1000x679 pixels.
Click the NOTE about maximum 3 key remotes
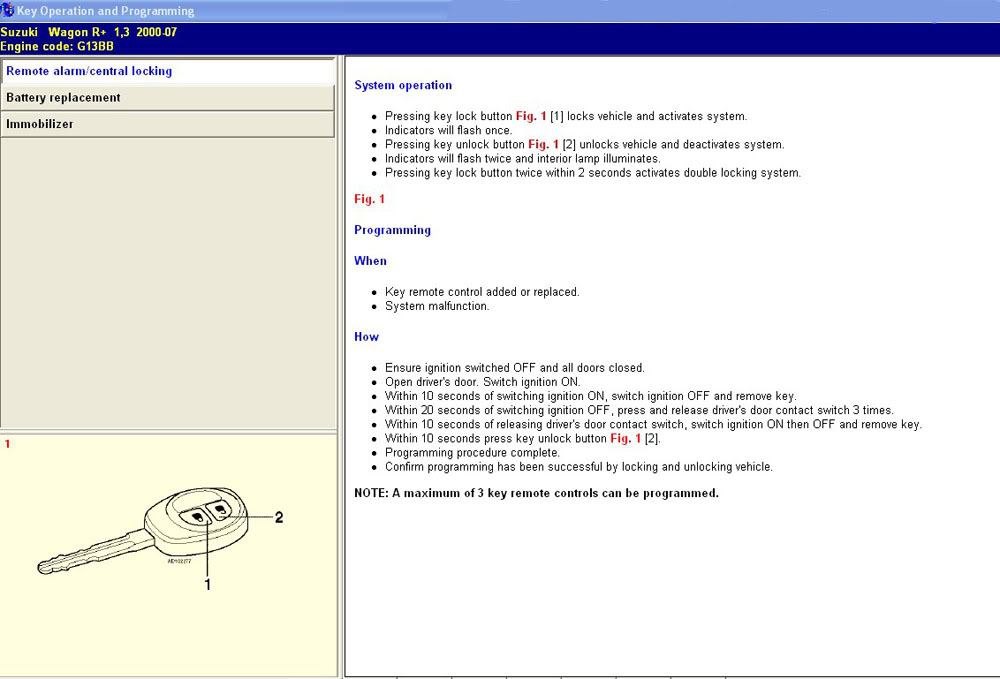coord(536,493)
